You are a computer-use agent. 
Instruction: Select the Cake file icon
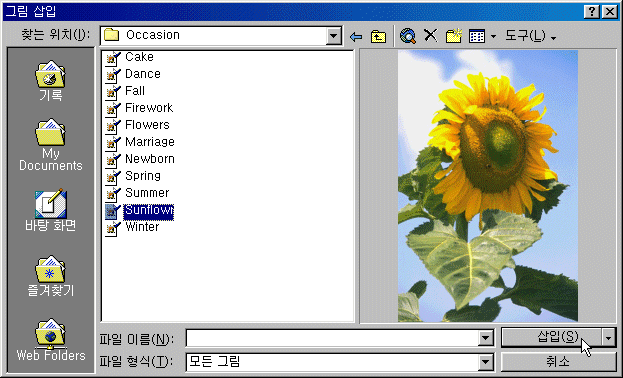tap(112, 58)
